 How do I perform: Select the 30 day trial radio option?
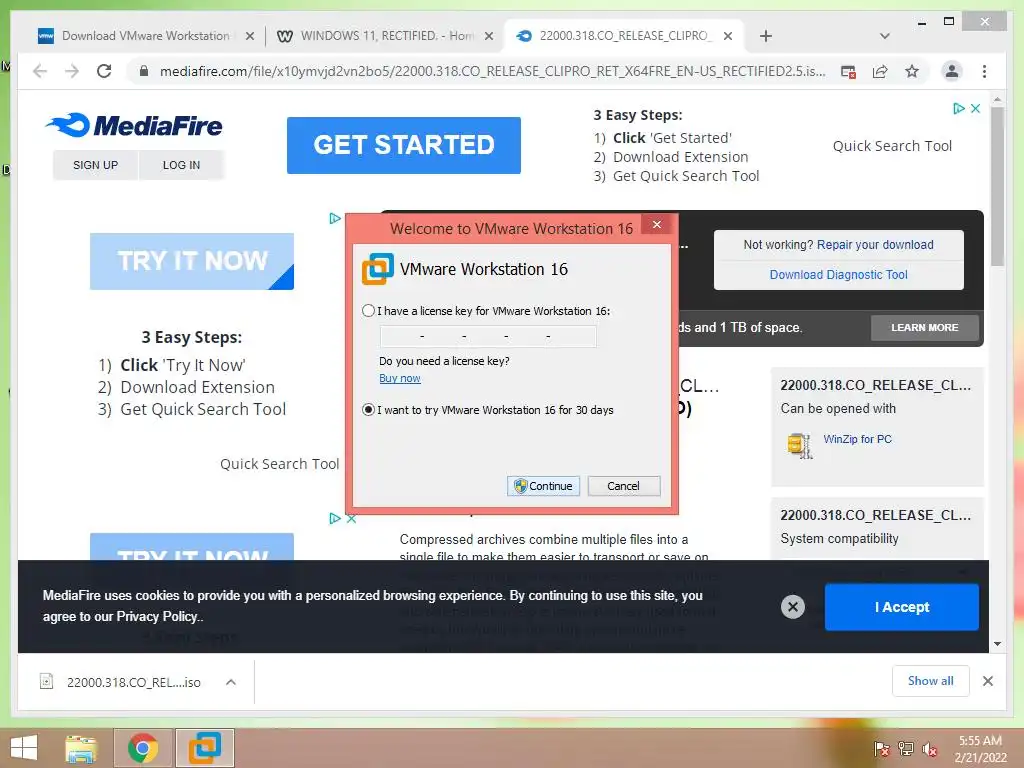point(368,410)
